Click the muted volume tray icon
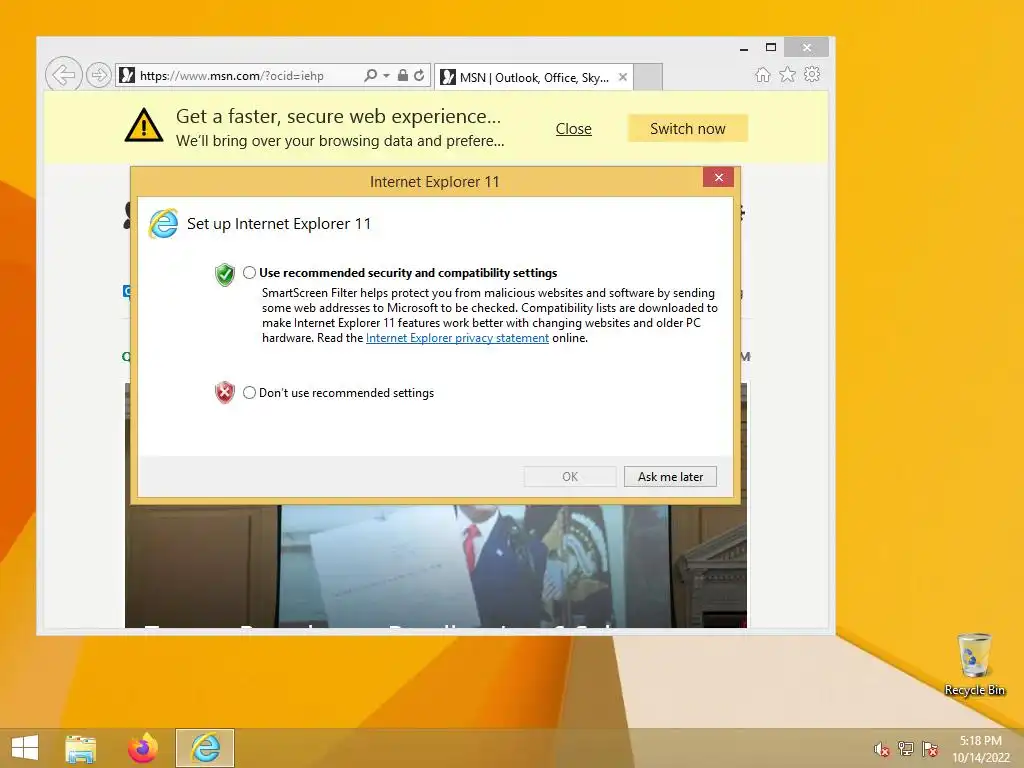 [x=881, y=749]
